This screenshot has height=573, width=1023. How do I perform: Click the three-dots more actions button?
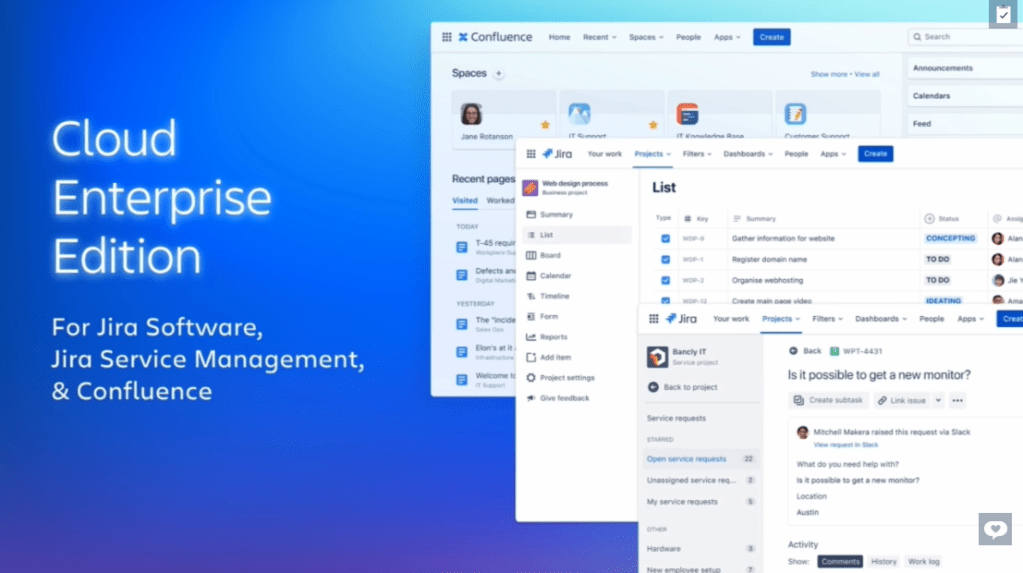tap(957, 400)
